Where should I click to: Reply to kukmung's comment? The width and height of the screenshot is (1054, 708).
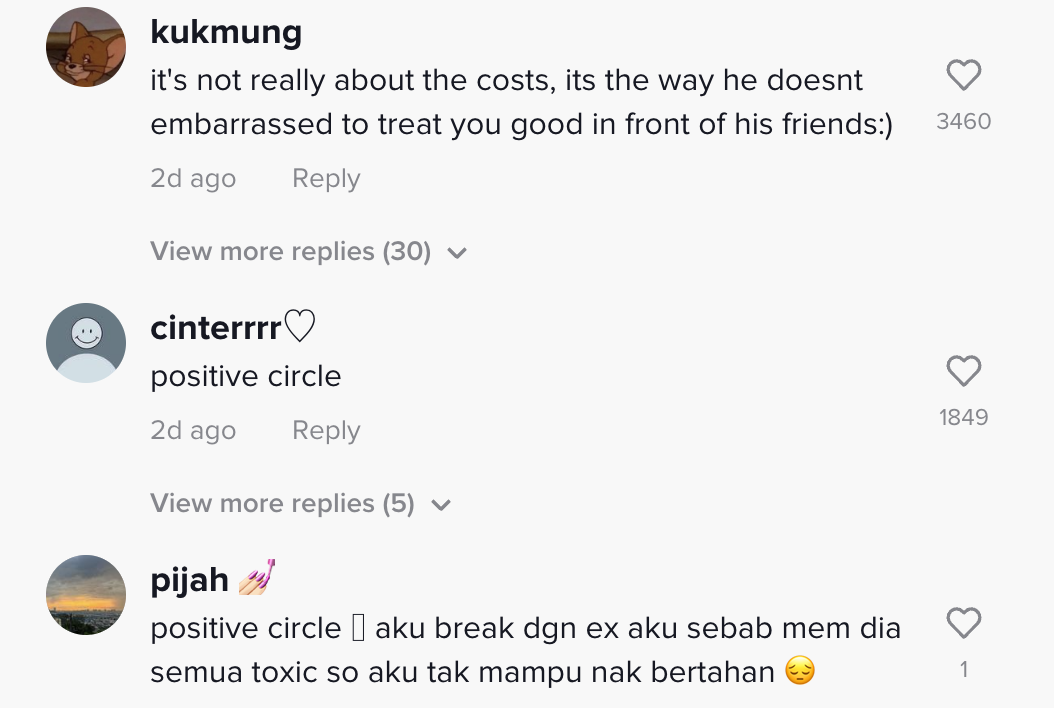[326, 179]
